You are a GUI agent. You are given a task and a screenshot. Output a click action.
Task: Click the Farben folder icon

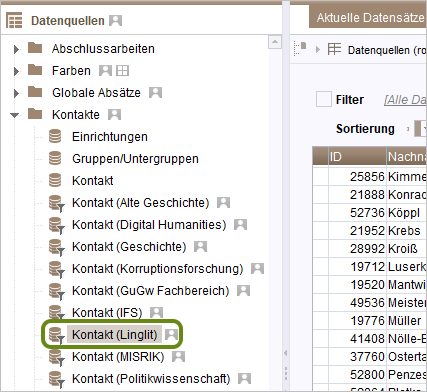coord(35,70)
